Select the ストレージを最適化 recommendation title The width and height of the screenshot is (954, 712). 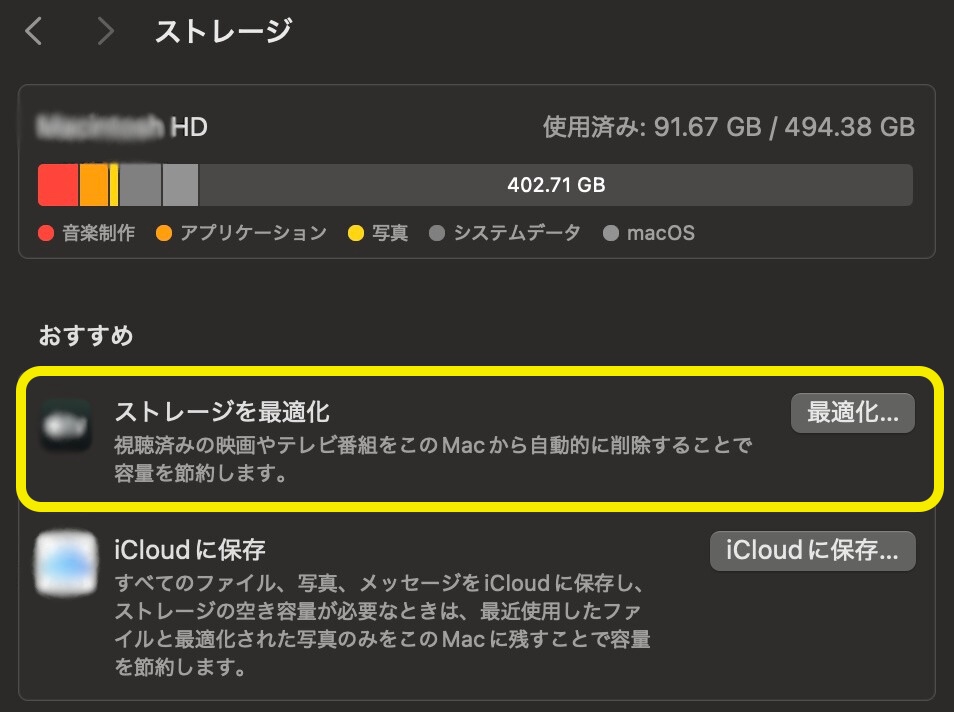222,412
